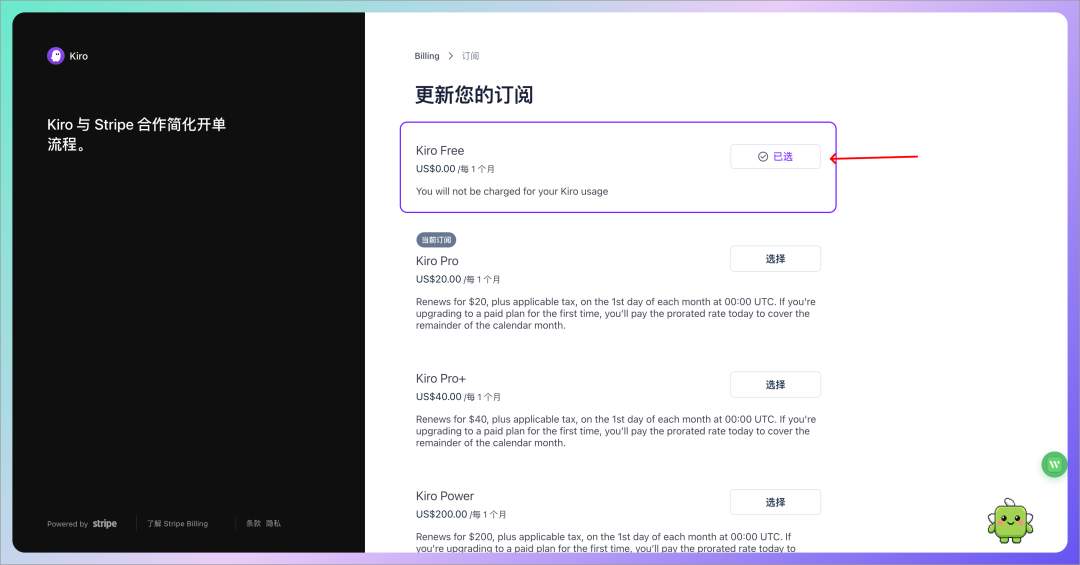
Task: Click the Kiro ghost logo icon
Action: [x=56, y=56]
